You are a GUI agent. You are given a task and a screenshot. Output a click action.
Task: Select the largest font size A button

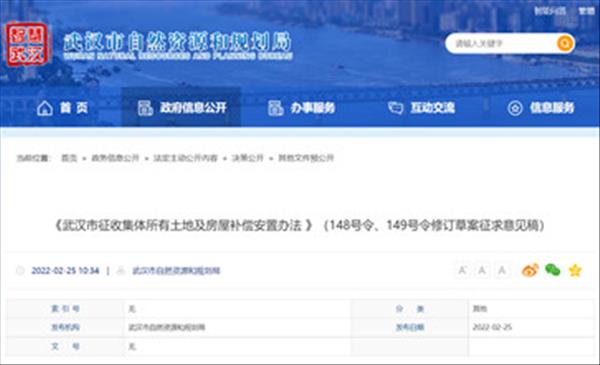[462, 271]
